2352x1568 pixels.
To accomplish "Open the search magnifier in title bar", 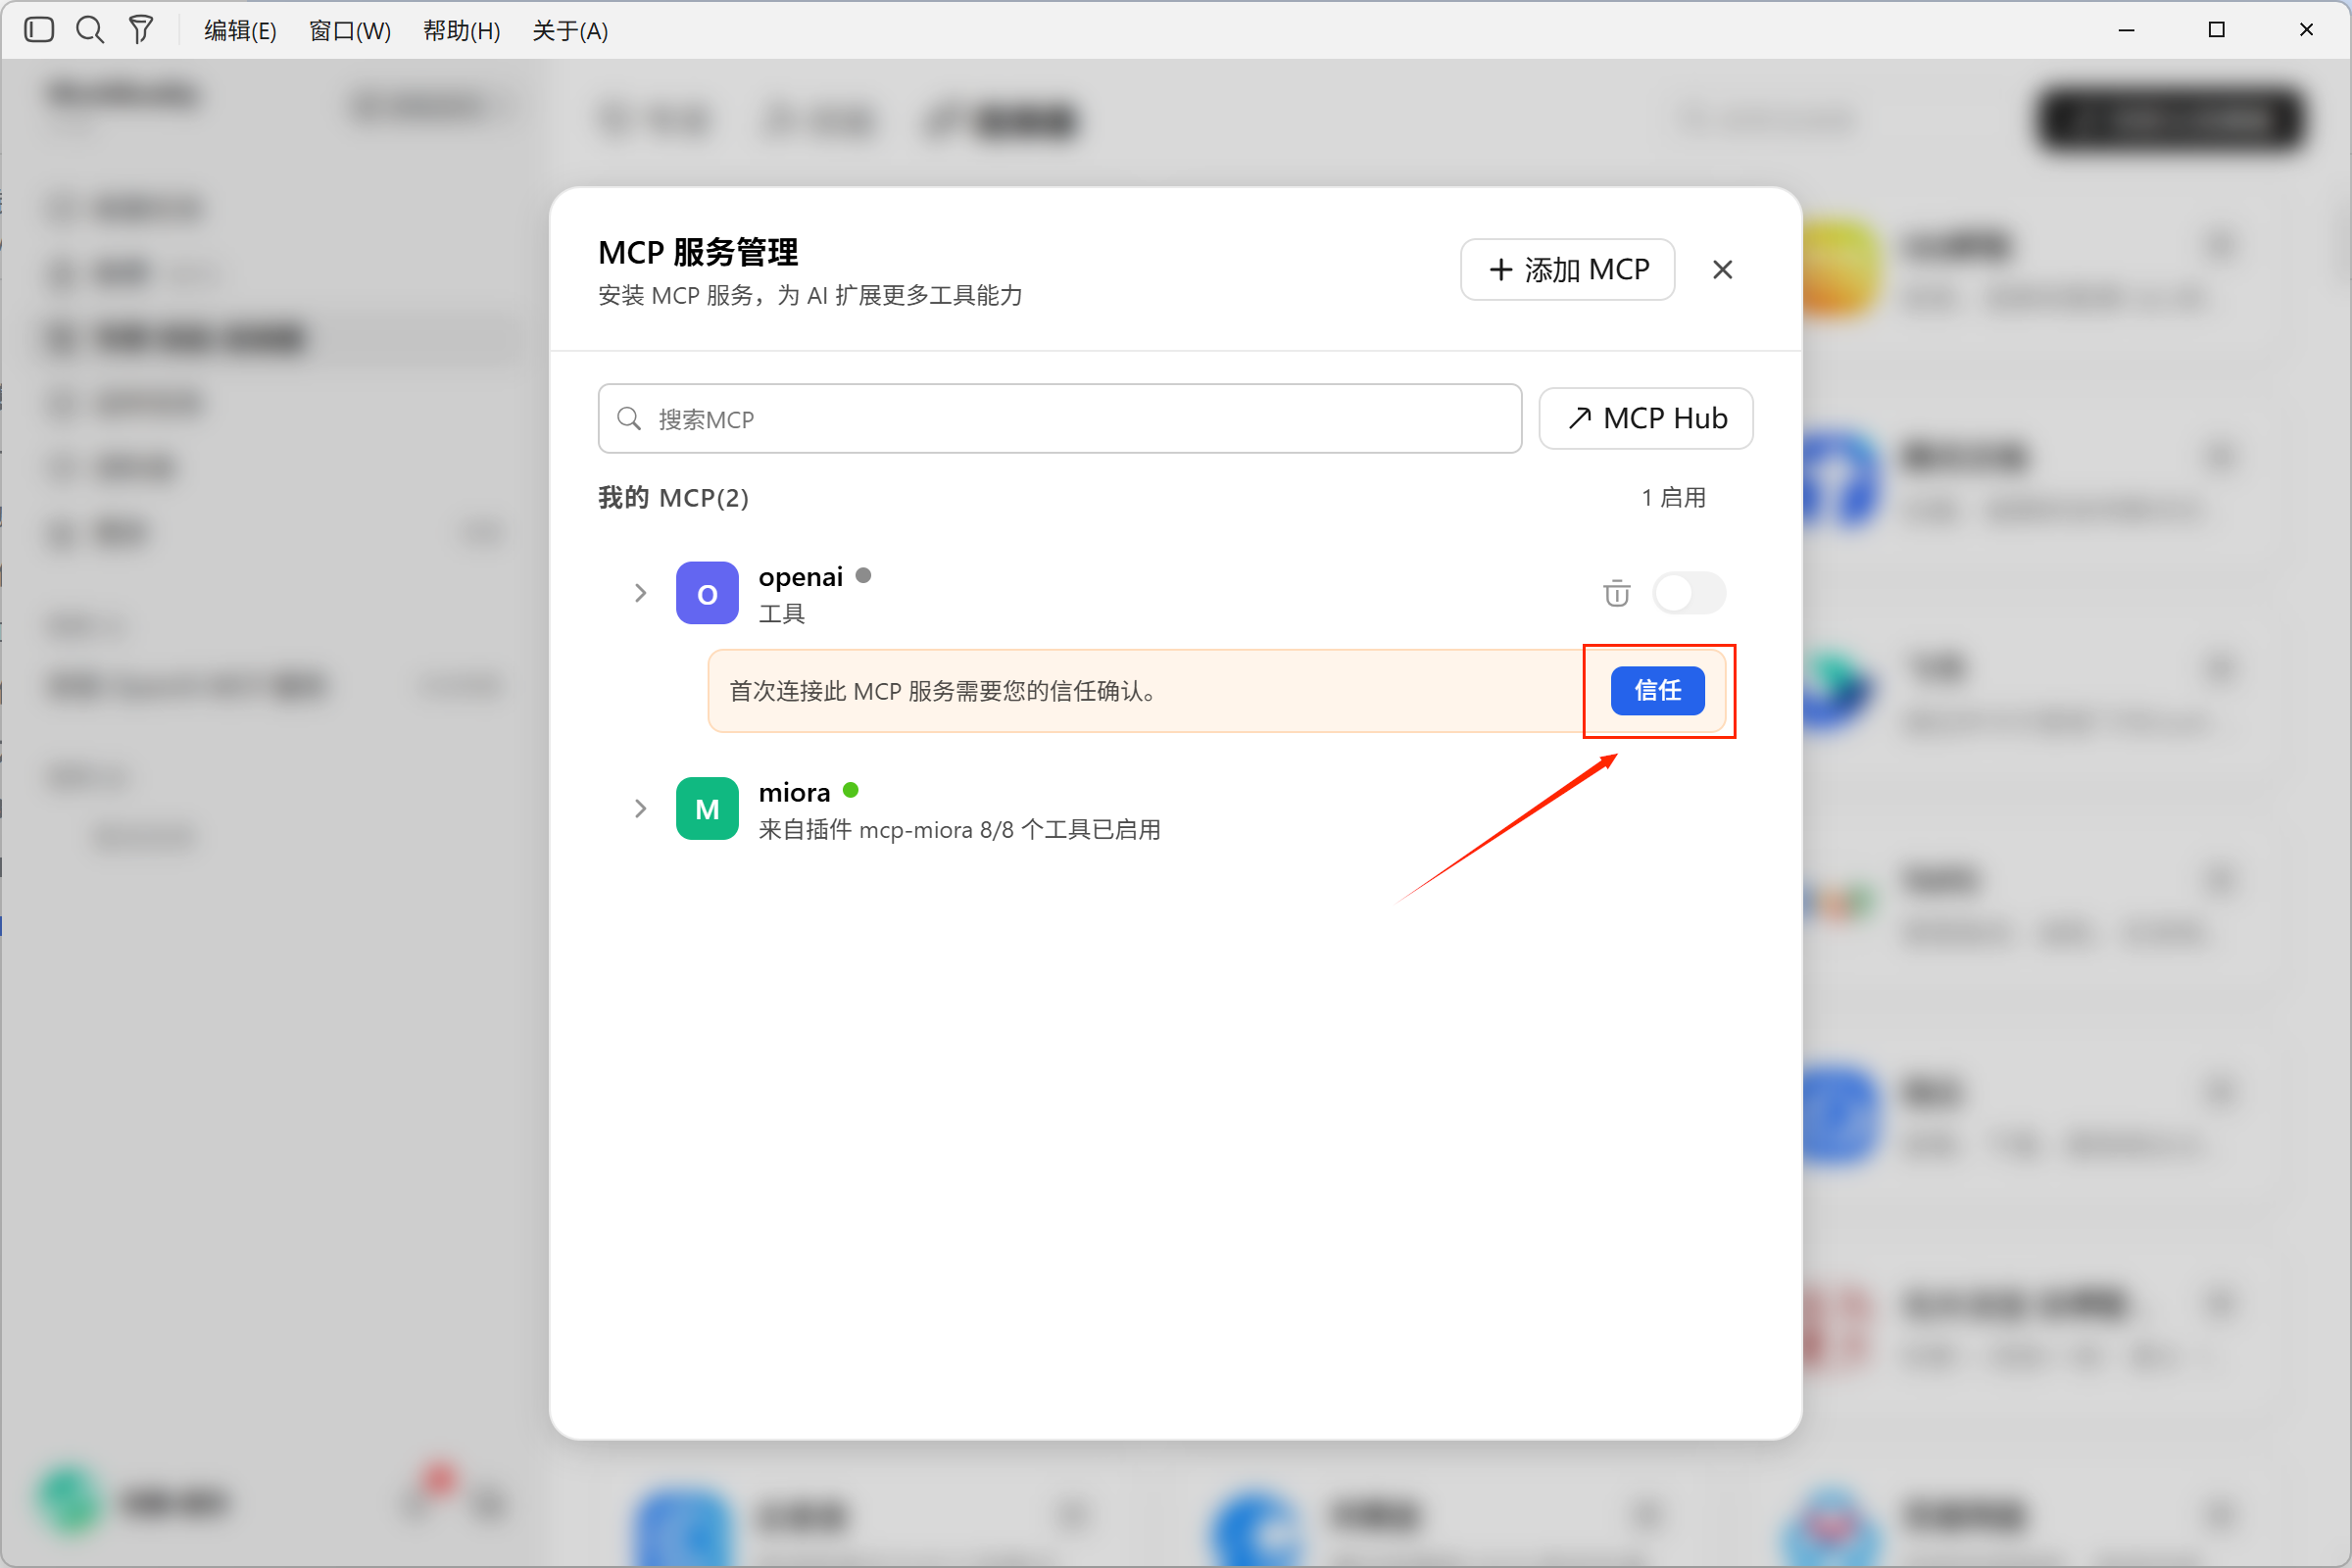I will [90, 30].
